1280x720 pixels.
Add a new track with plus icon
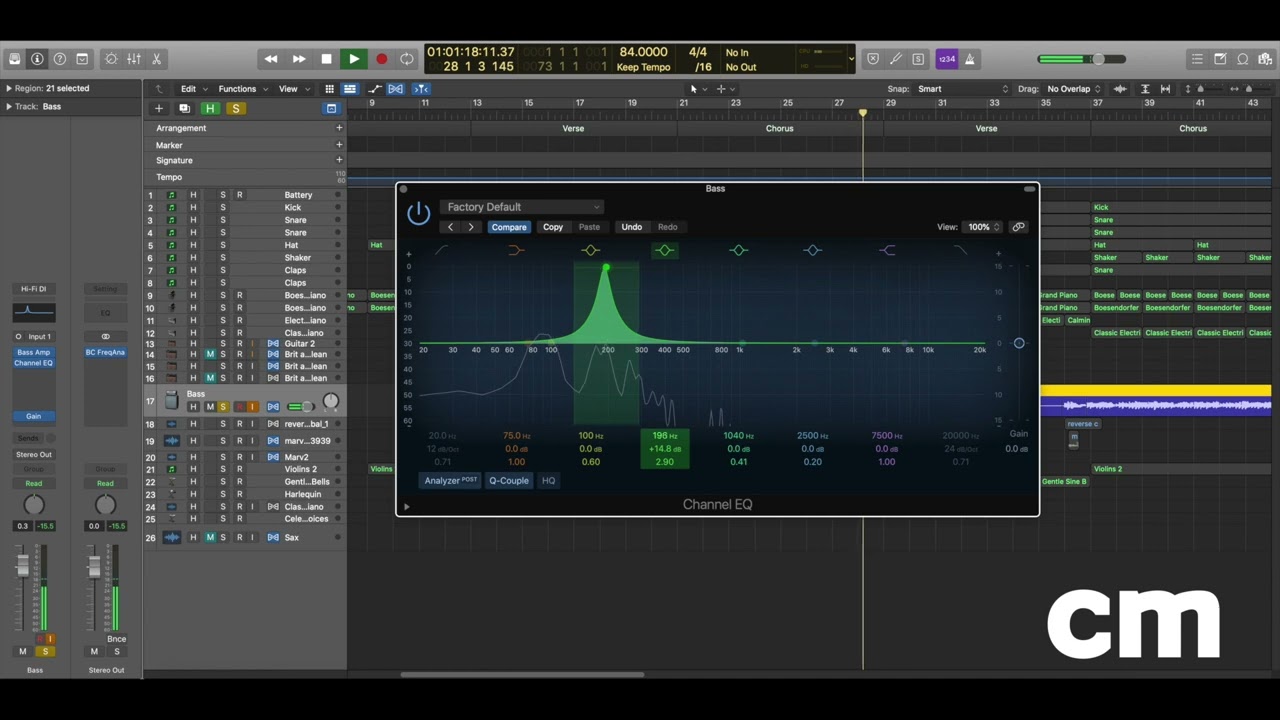click(158, 108)
